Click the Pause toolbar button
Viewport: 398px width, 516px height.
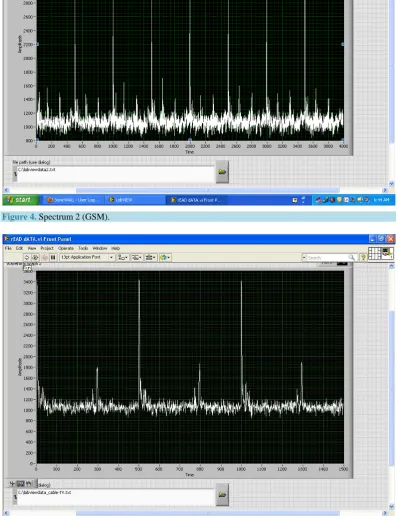pos(53,257)
